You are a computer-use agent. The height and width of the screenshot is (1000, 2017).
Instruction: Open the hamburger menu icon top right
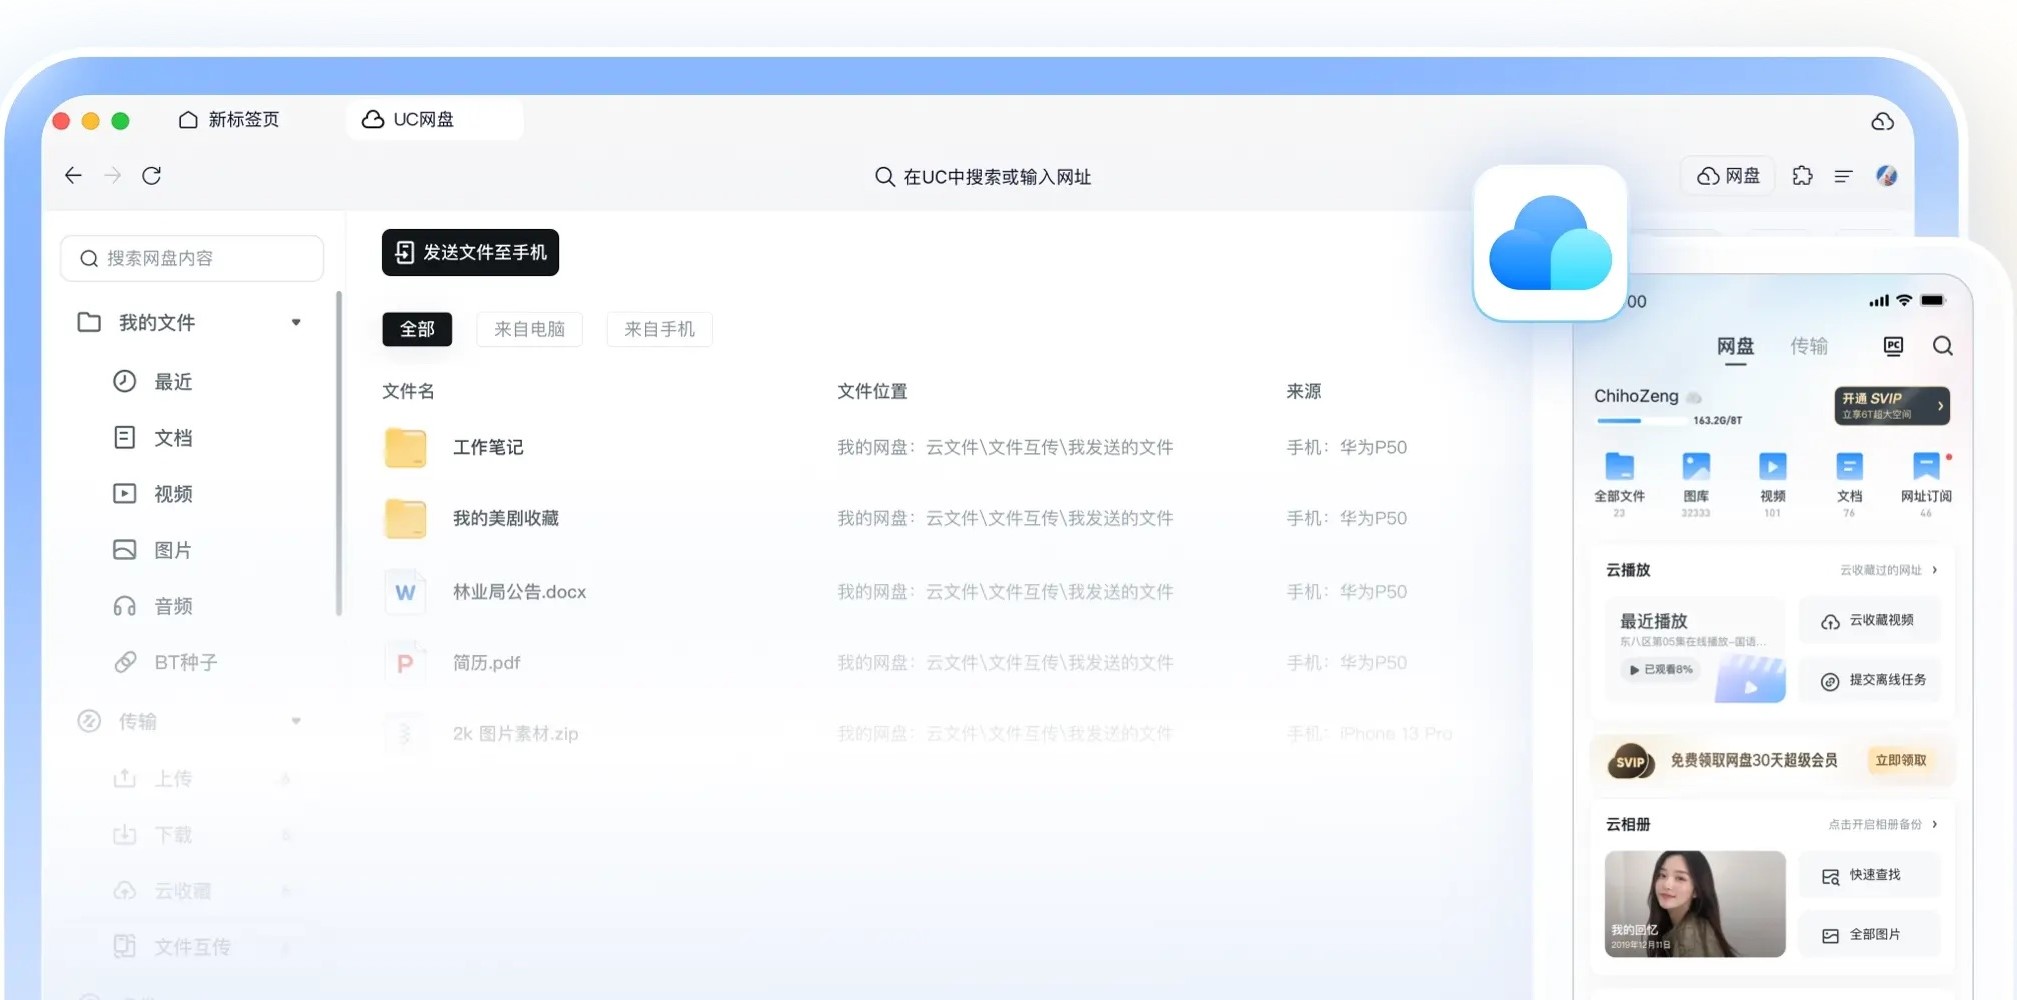coord(1843,175)
